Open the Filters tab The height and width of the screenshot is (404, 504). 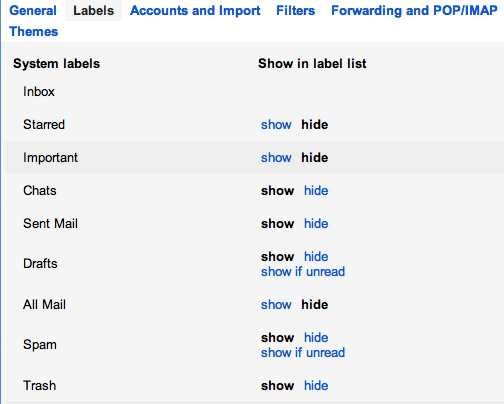[x=295, y=10]
